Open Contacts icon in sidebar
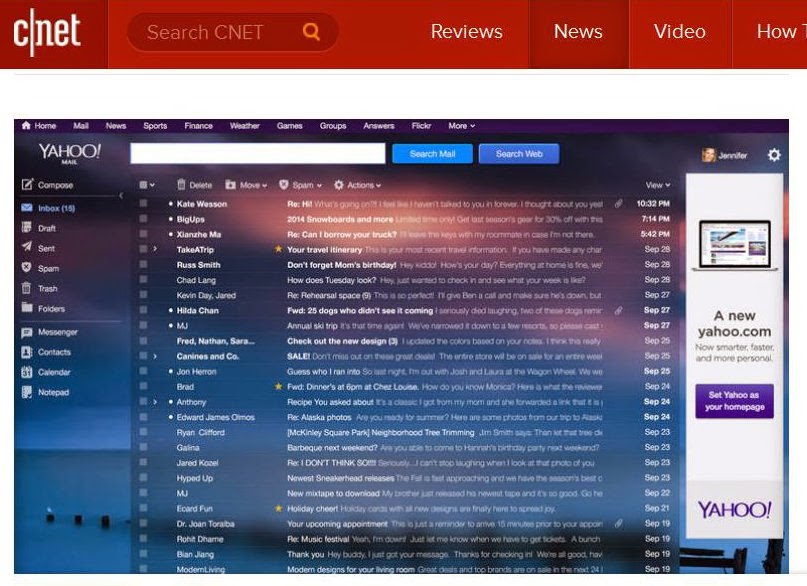The image size is (807, 586). pyautogui.click(x=27, y=352)
